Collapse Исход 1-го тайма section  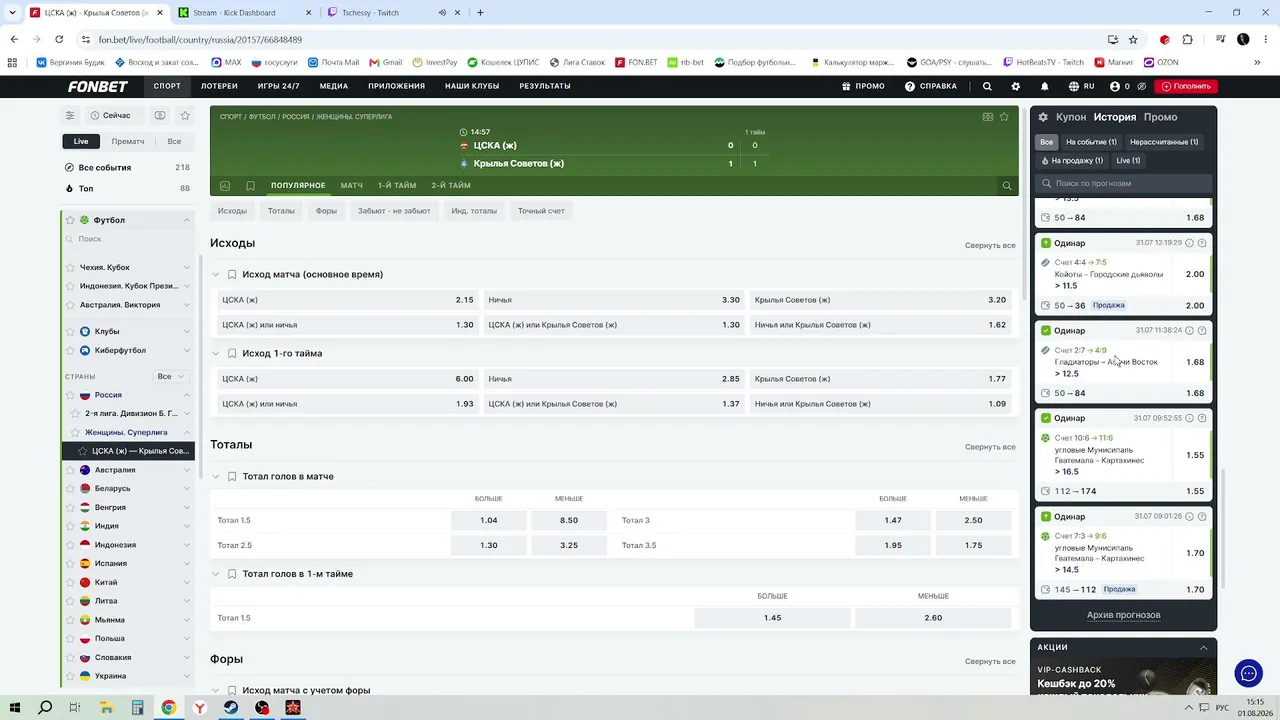(215, 353)
